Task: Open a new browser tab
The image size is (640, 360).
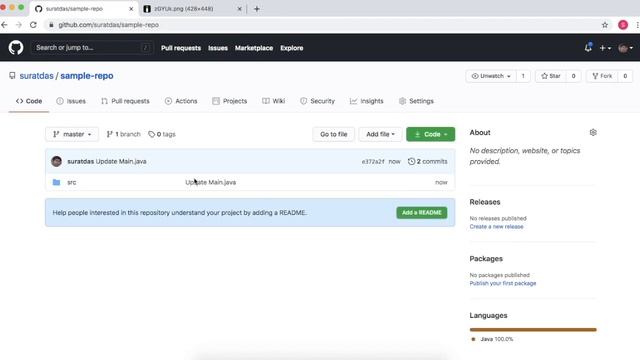Action: [x=257, y=9]
